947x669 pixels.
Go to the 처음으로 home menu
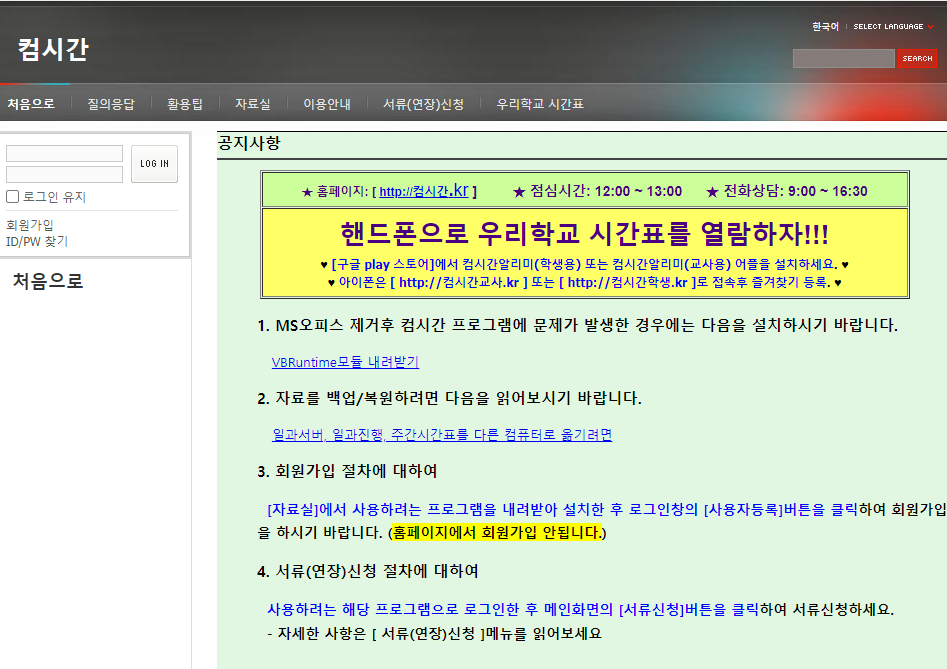[x=33, y=103]
